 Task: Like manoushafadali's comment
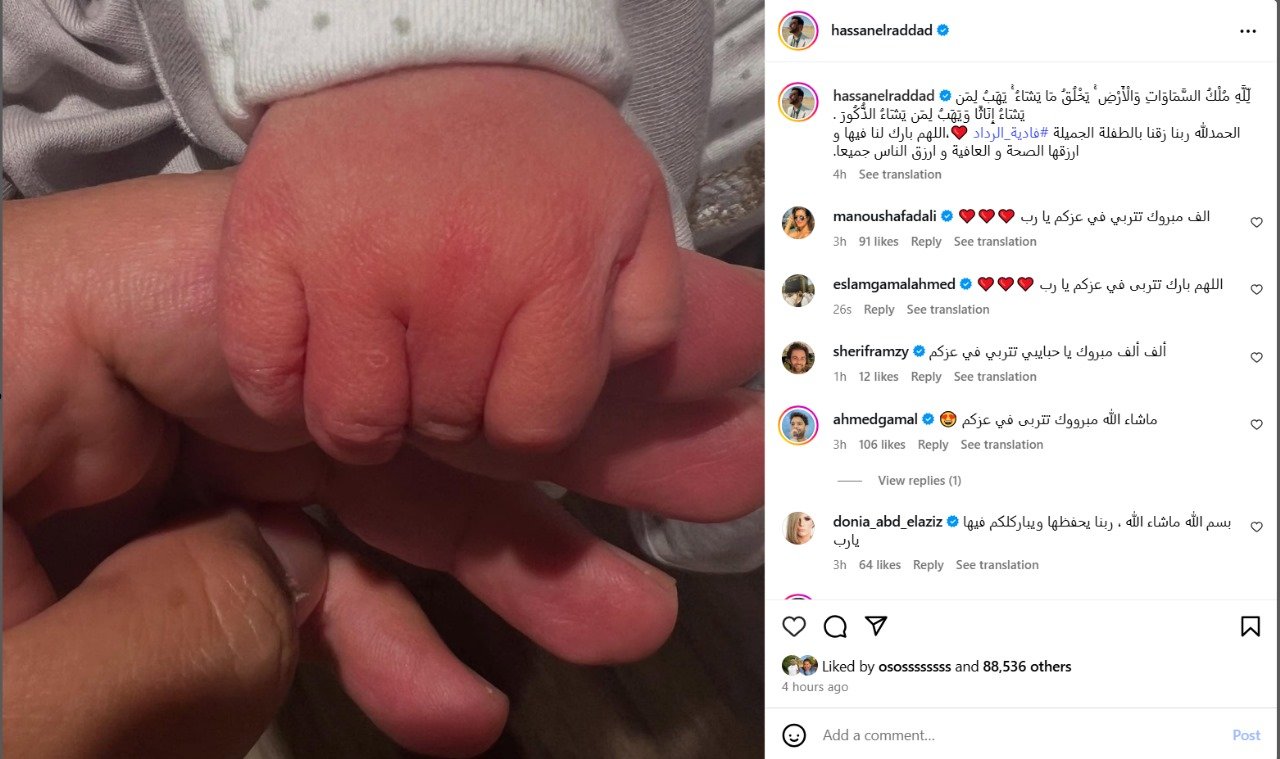pos(1256,223)
